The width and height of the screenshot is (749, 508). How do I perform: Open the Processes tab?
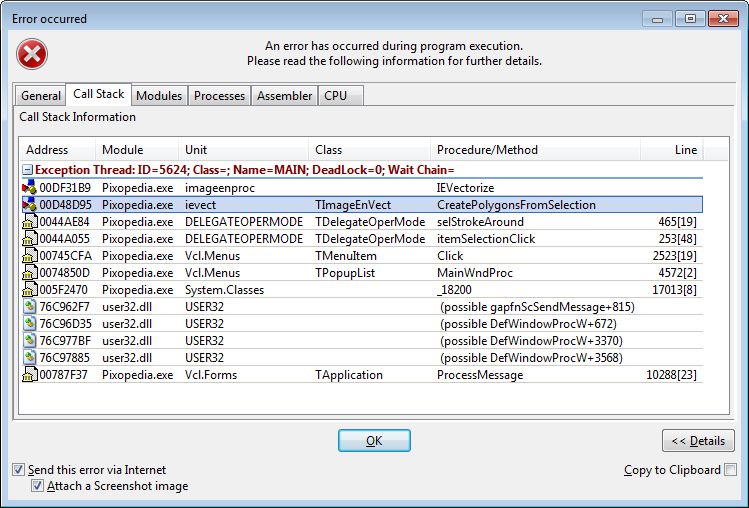point(219,96)
